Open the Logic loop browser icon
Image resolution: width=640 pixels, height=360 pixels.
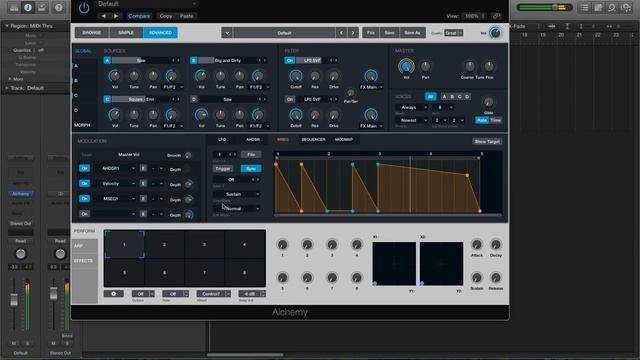coord(612,7)
